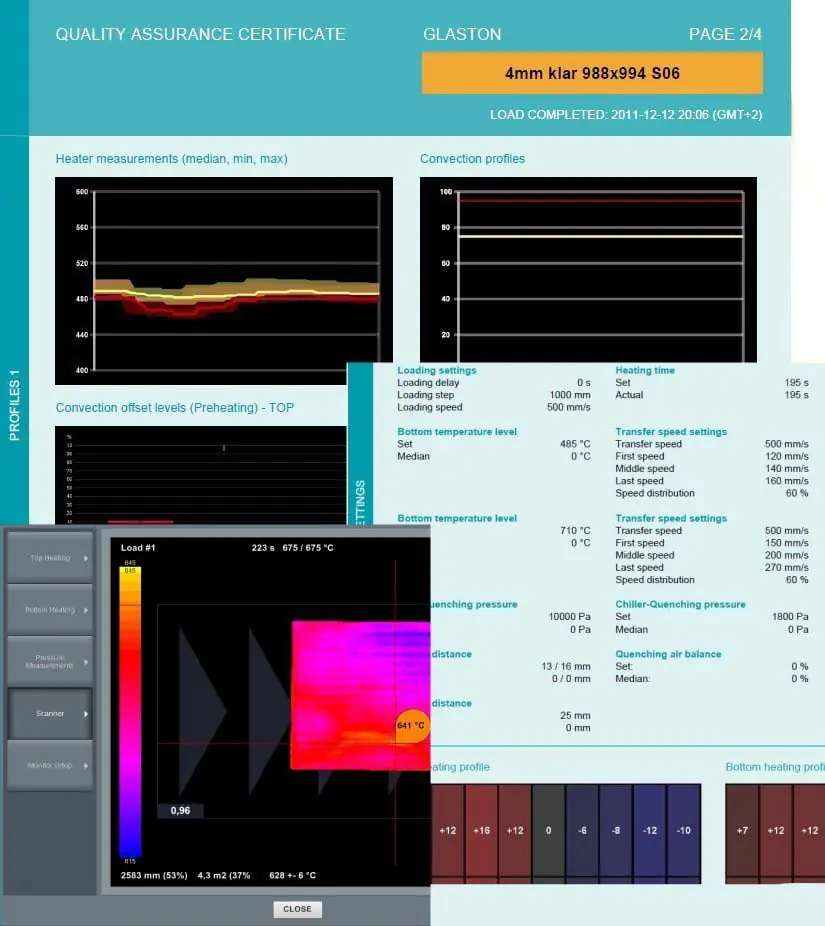The height and width of the screenshot is (926, 825).
Task: Click the '2583 mm (53%)' readout
Action: 154,875
